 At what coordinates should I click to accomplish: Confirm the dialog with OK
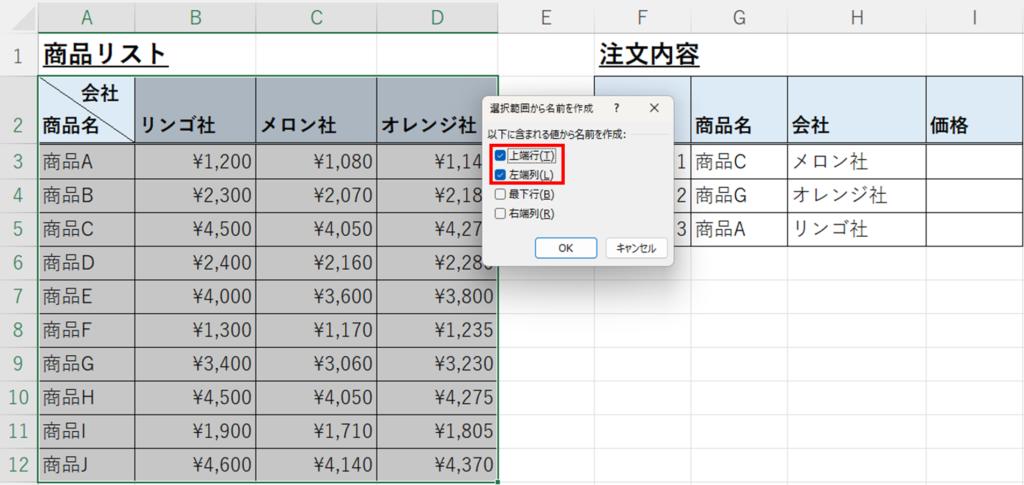click(565, 248)
